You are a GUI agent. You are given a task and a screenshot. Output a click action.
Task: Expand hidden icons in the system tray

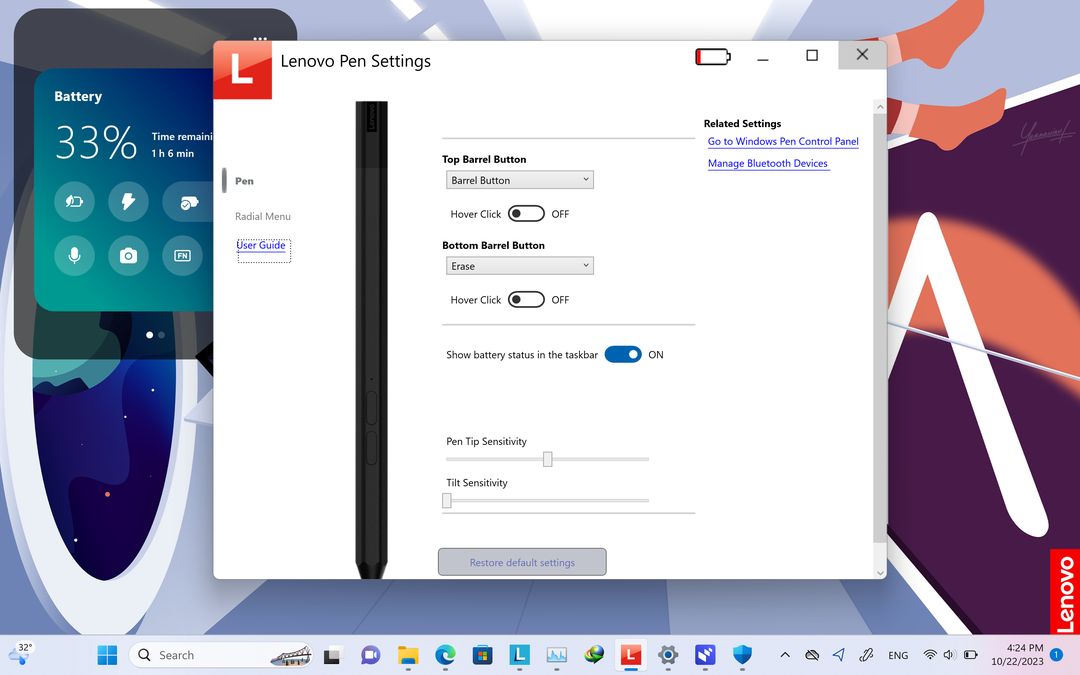[785, 655]
